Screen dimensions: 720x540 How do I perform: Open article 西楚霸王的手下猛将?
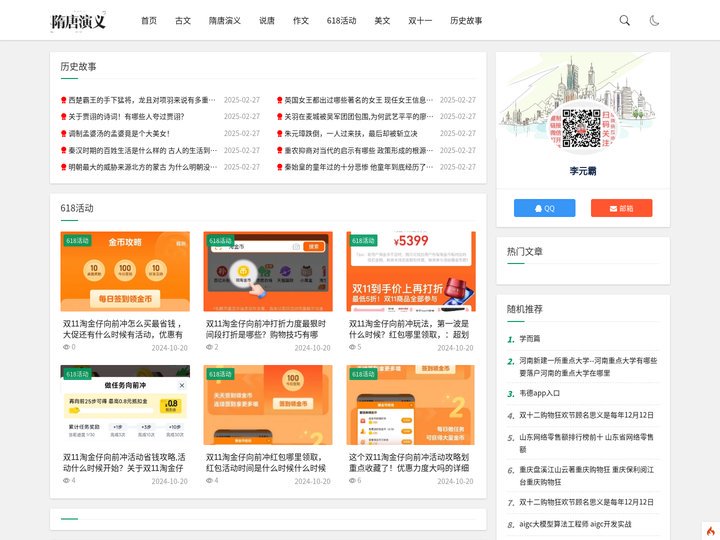(x=142, y=100)
